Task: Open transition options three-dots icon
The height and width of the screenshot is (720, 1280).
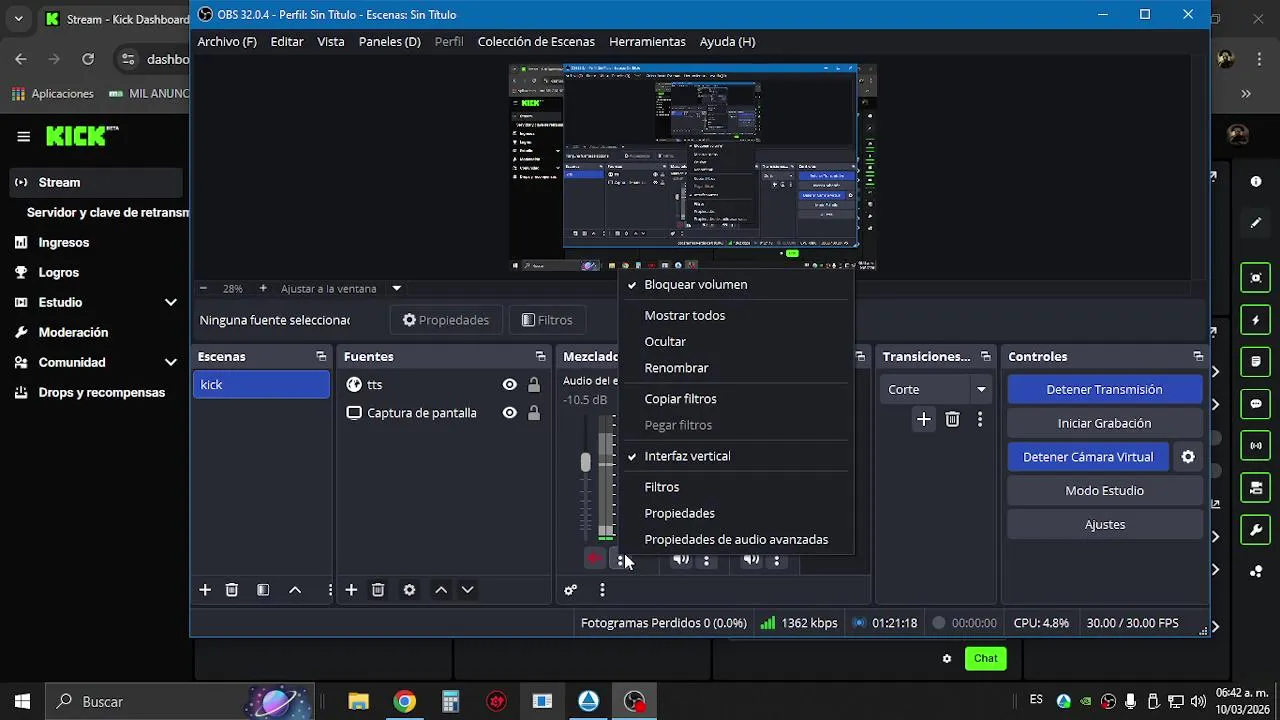Action: coord(980,420)
